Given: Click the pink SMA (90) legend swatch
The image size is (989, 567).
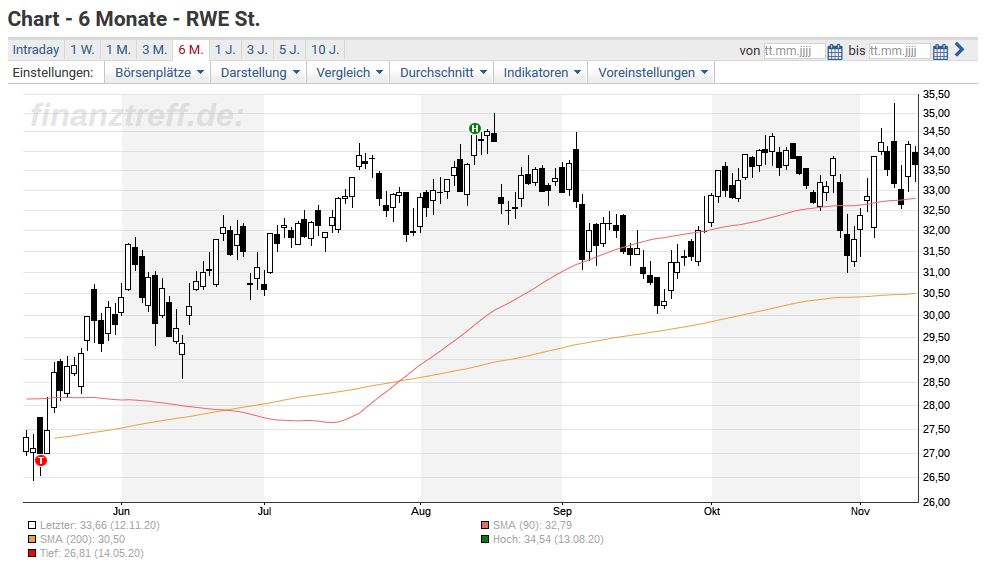Looking at the screenshot, I should 484,525.
